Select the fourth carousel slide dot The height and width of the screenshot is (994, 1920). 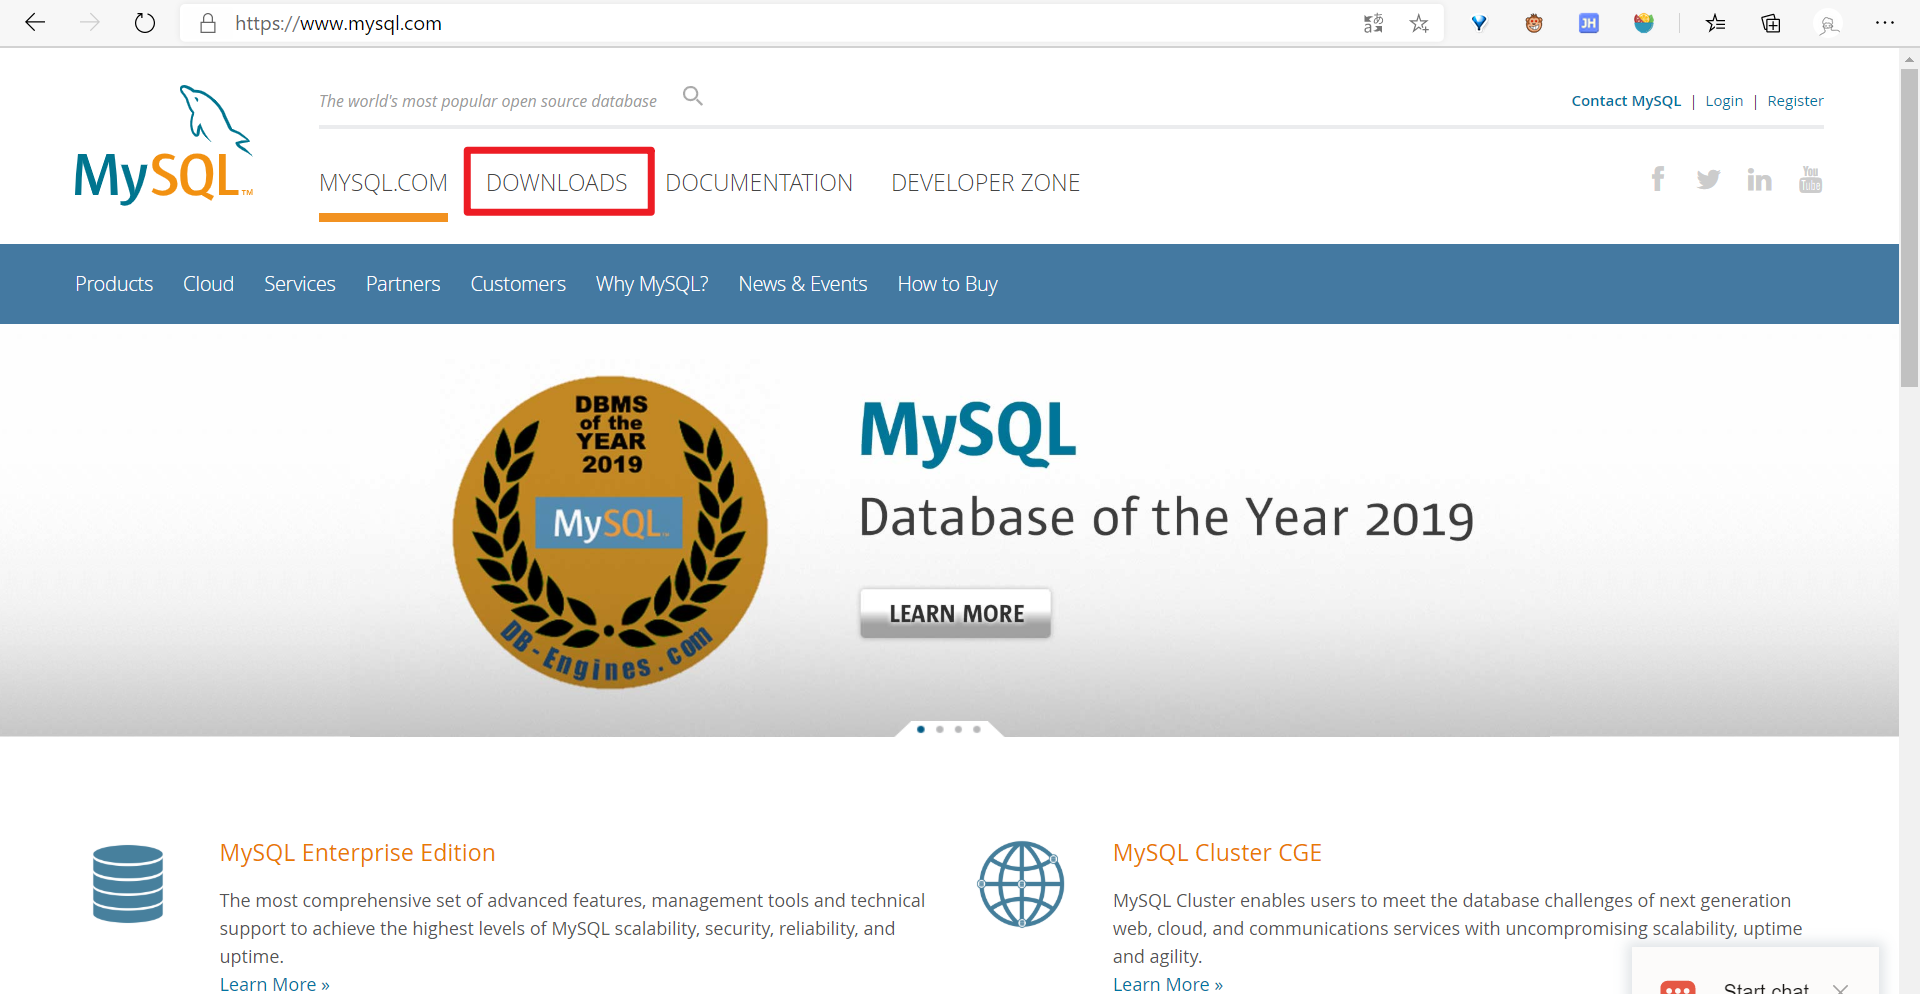977,729
